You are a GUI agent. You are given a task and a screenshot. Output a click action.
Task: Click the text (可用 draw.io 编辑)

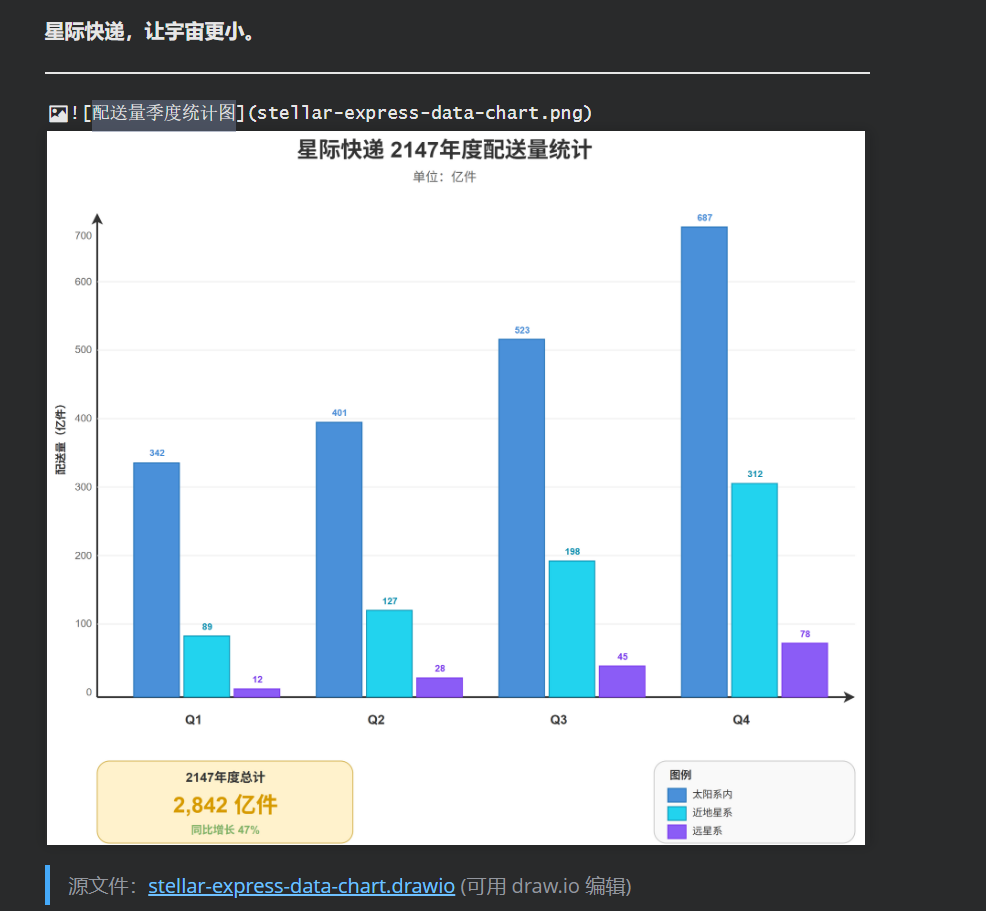pyautogui.click(x=546, y=886)
